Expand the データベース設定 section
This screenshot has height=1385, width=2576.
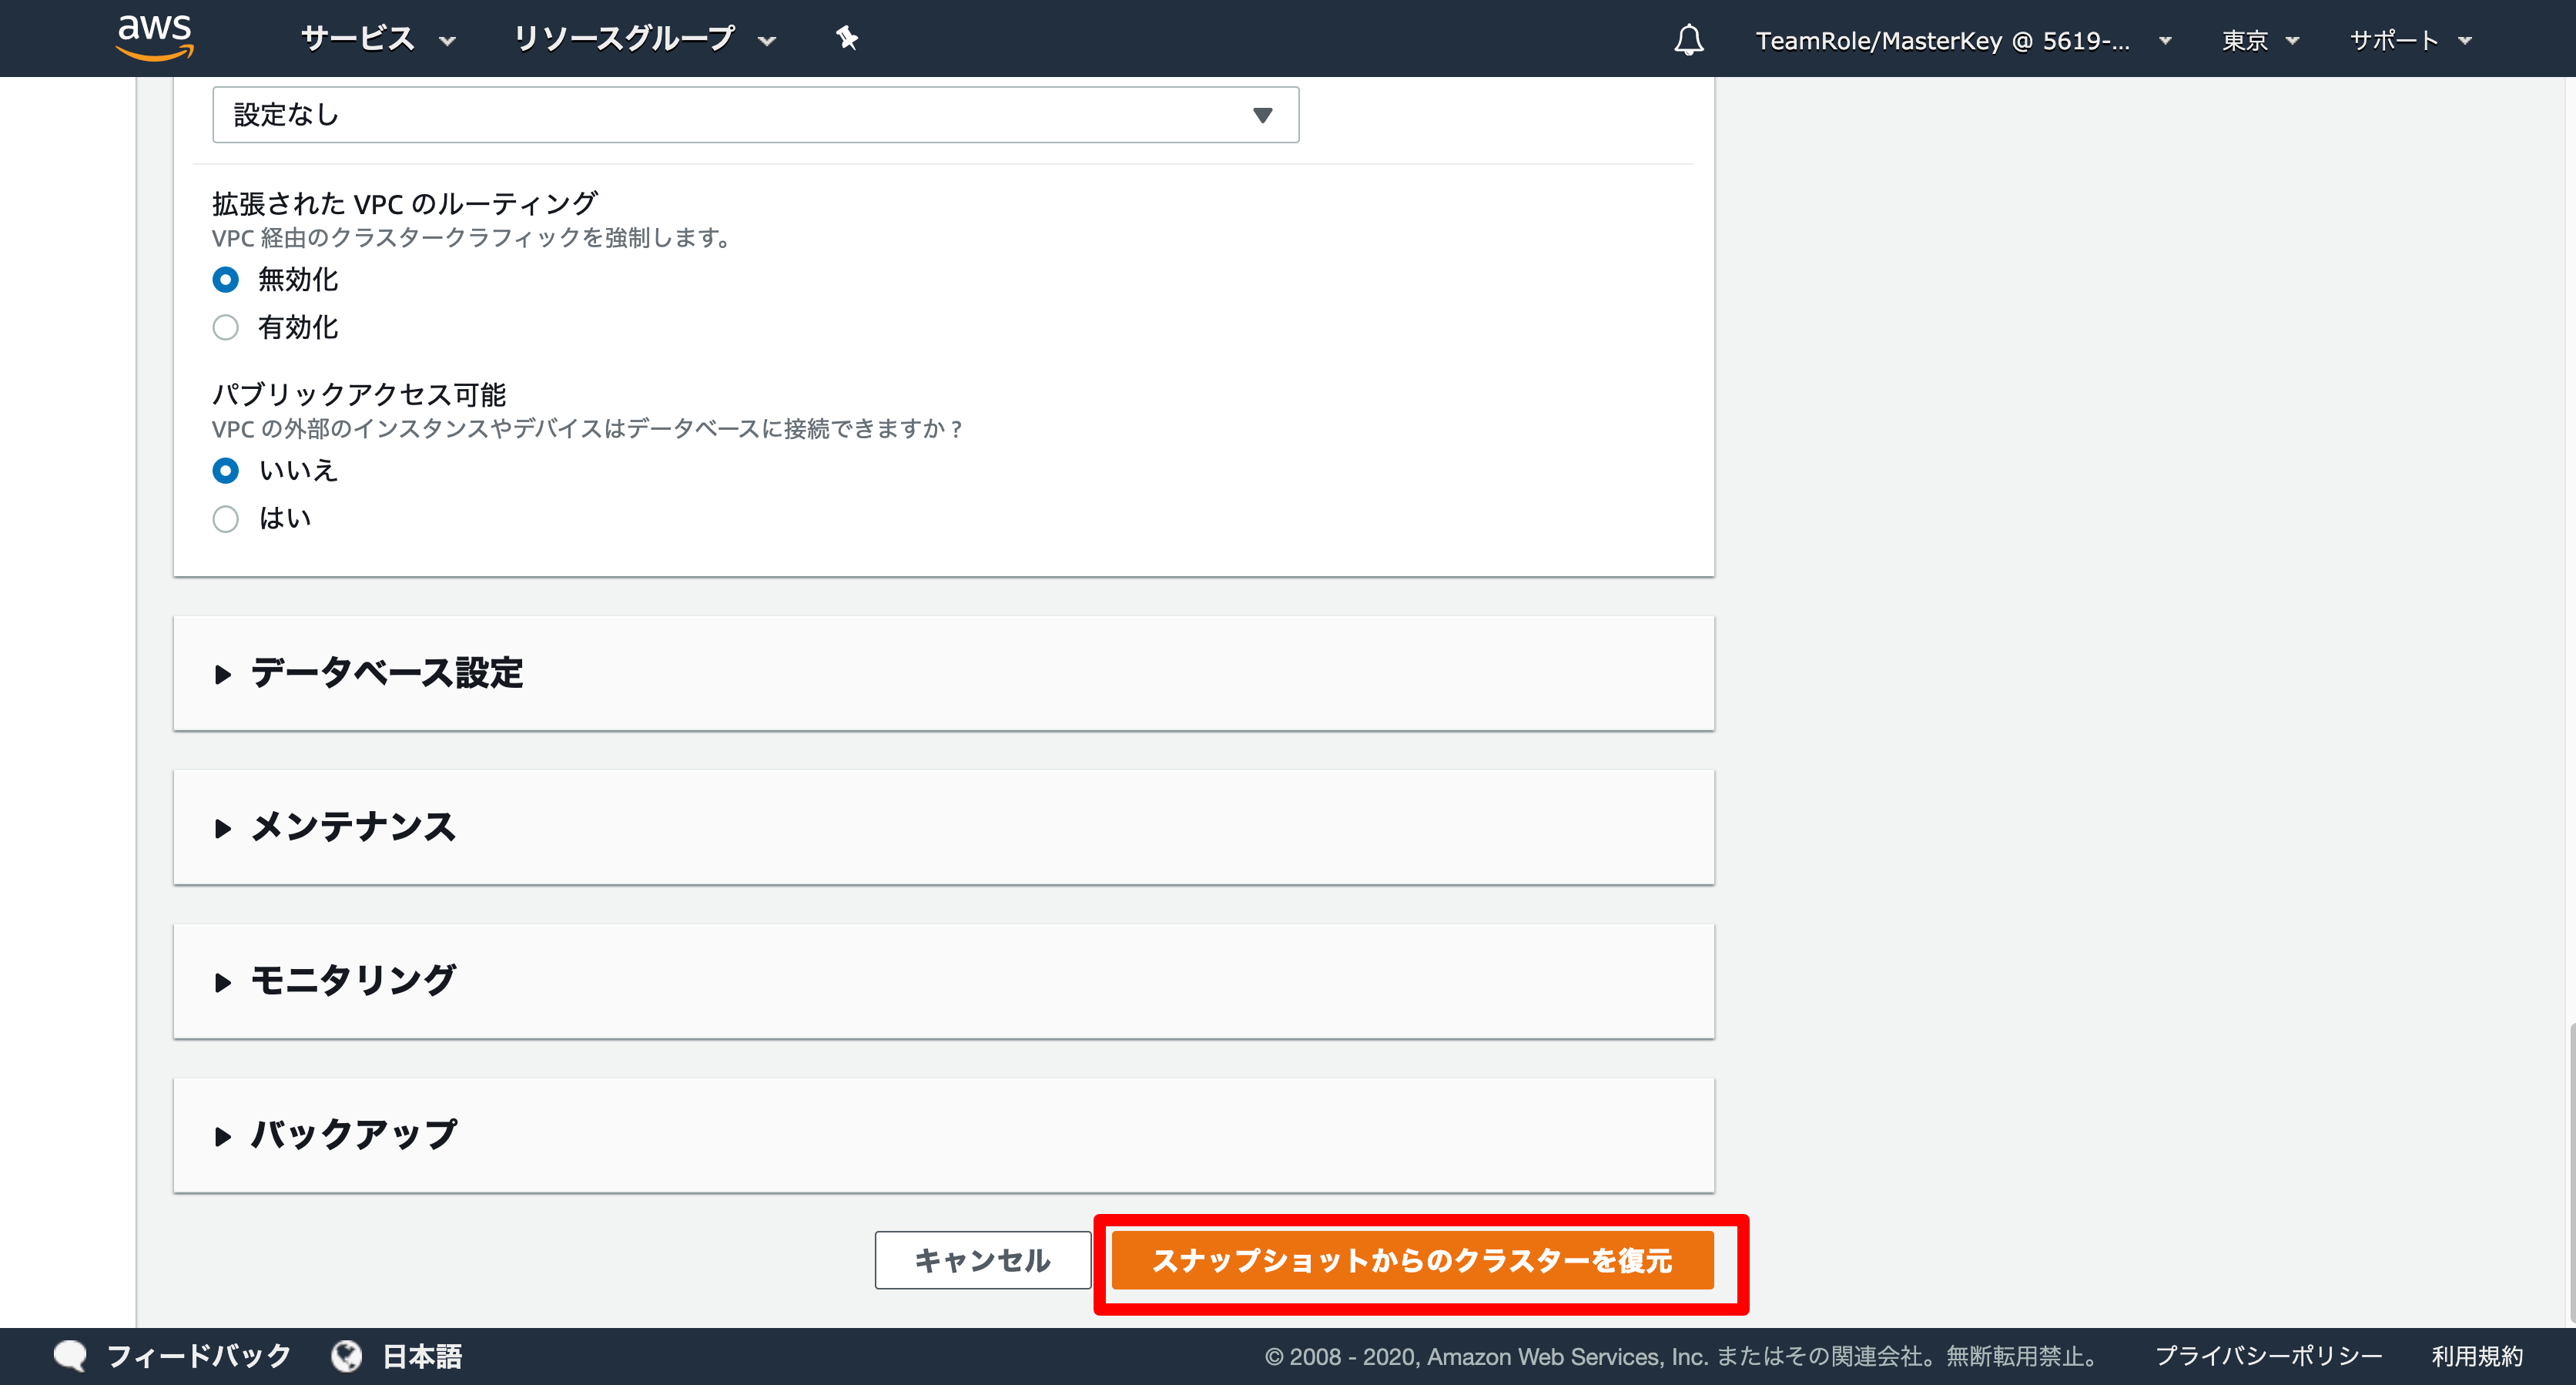pos(943,673)
